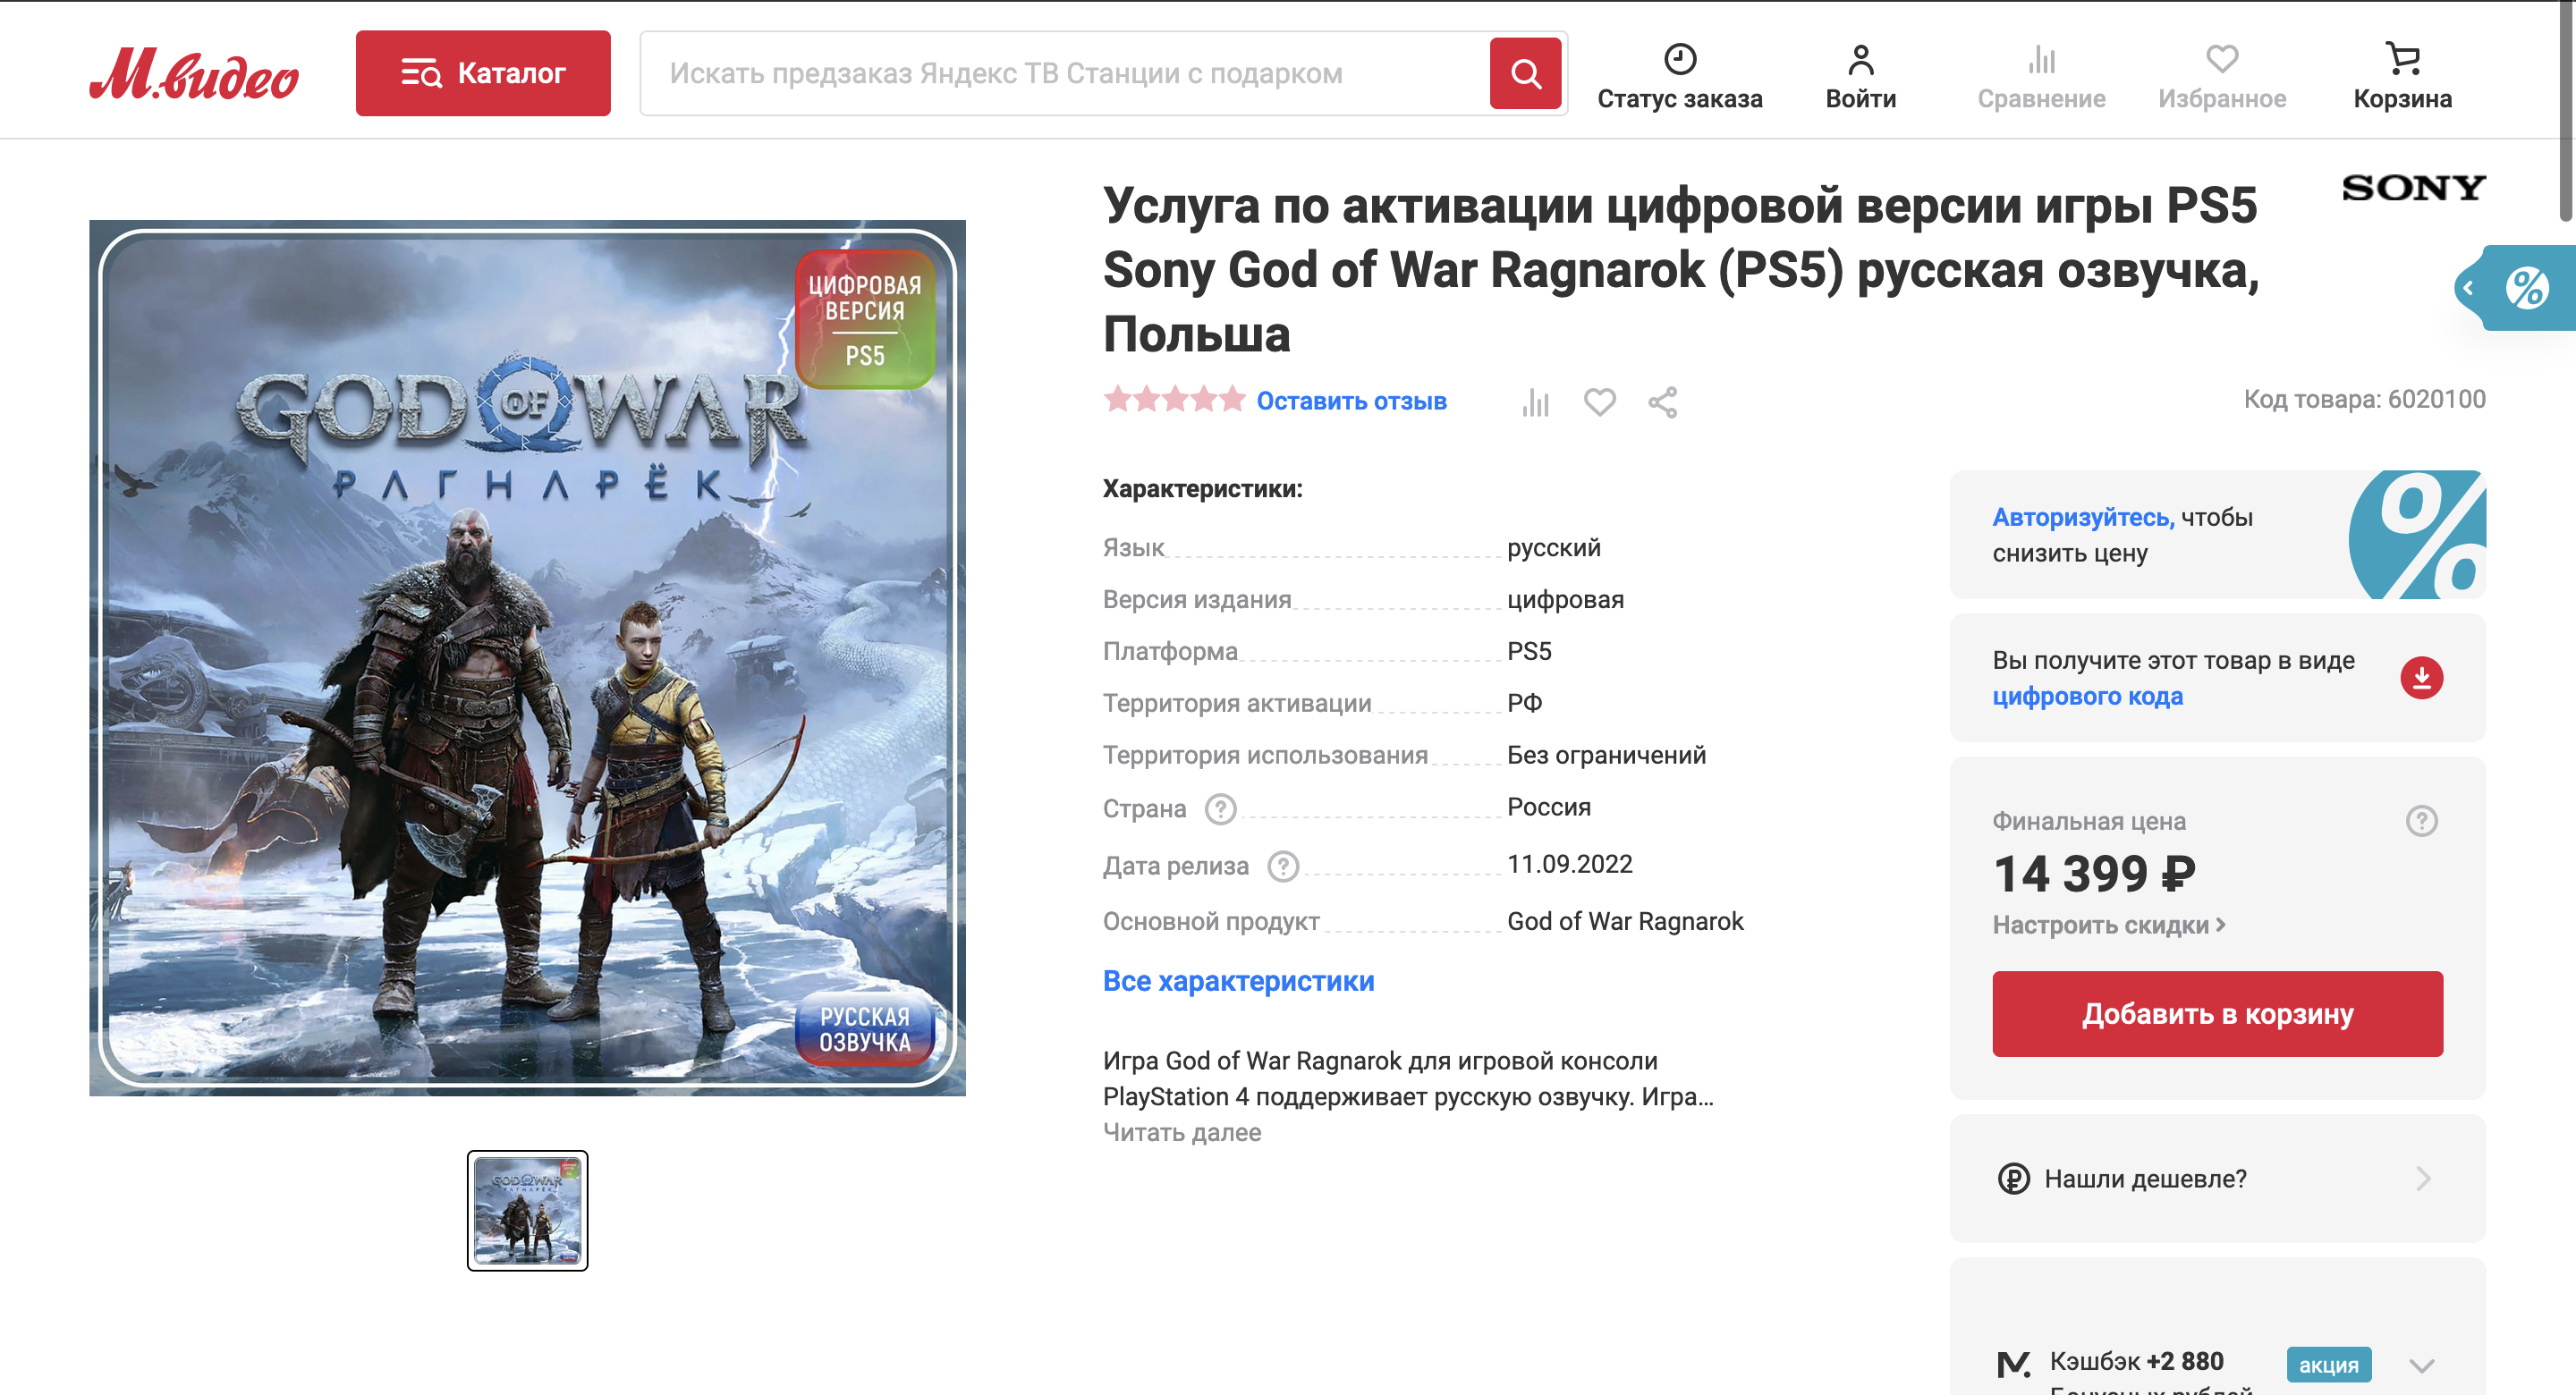Add product to comparison via bars icon
Viewport: 2576px width, 1395px height.
pos(1535,402)
